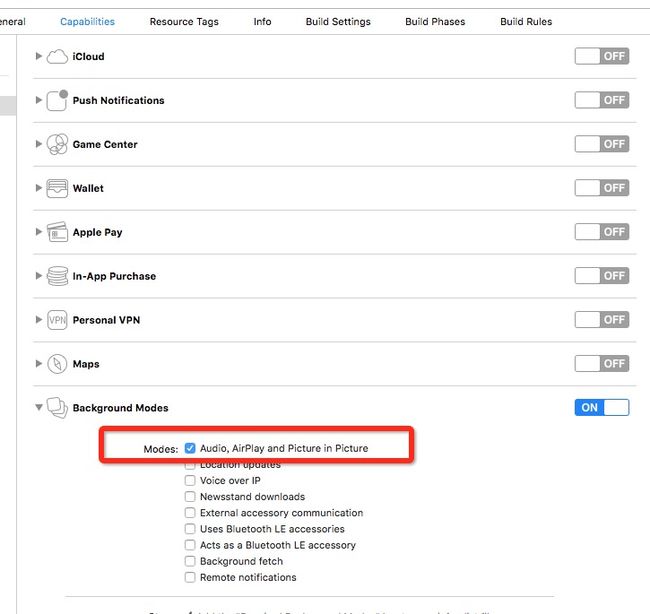Switch to the Info tab

click(262, 22)
